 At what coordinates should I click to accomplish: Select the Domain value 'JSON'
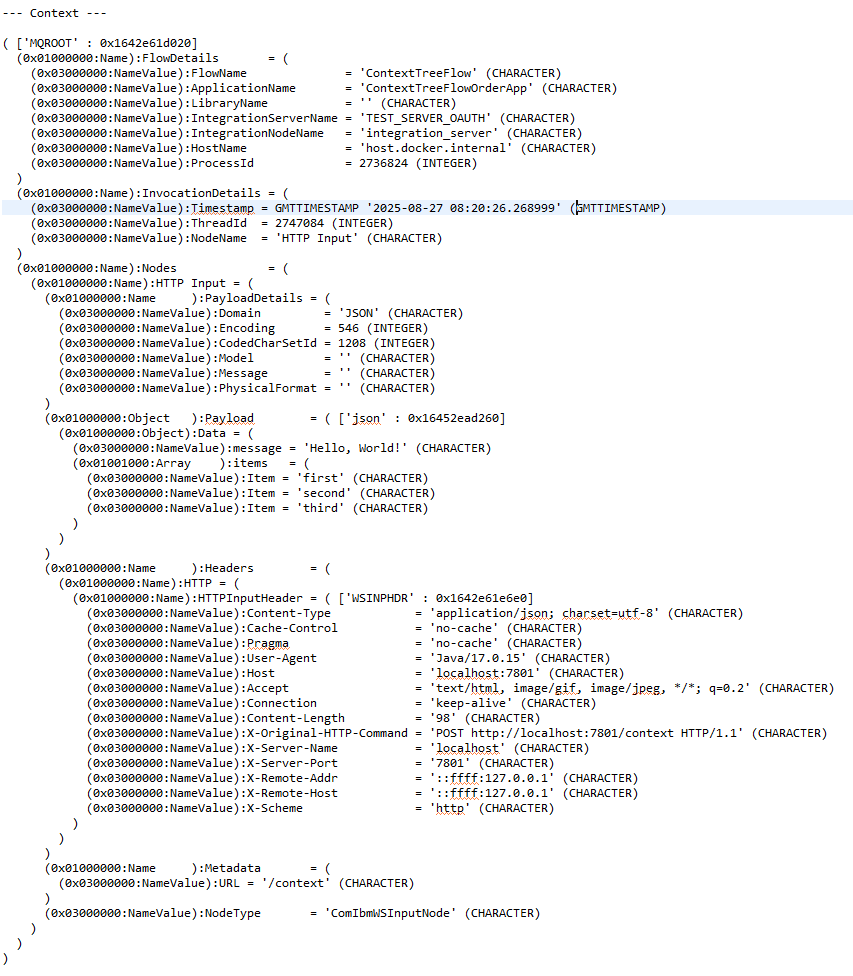pyautogui.click(x=359, y=313)
